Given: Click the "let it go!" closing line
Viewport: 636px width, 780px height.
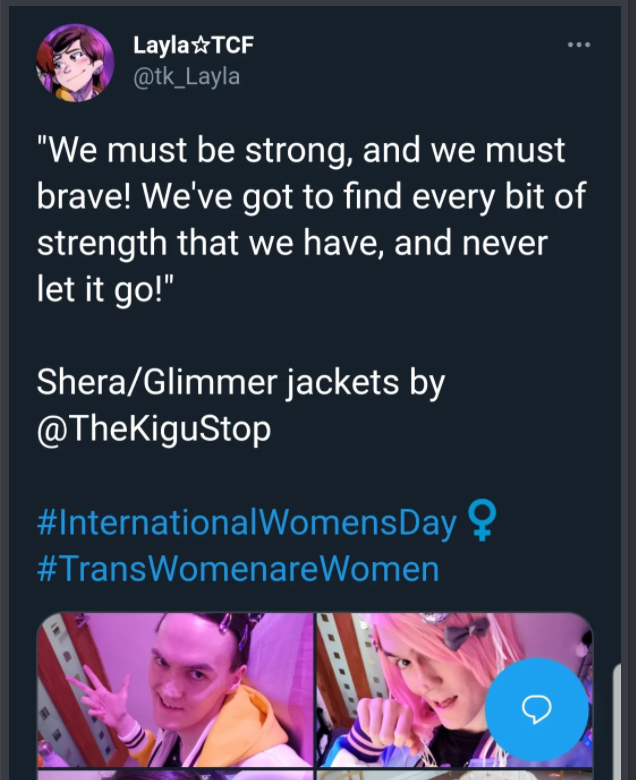Looking at the screenshot, I should click(105, 289).
